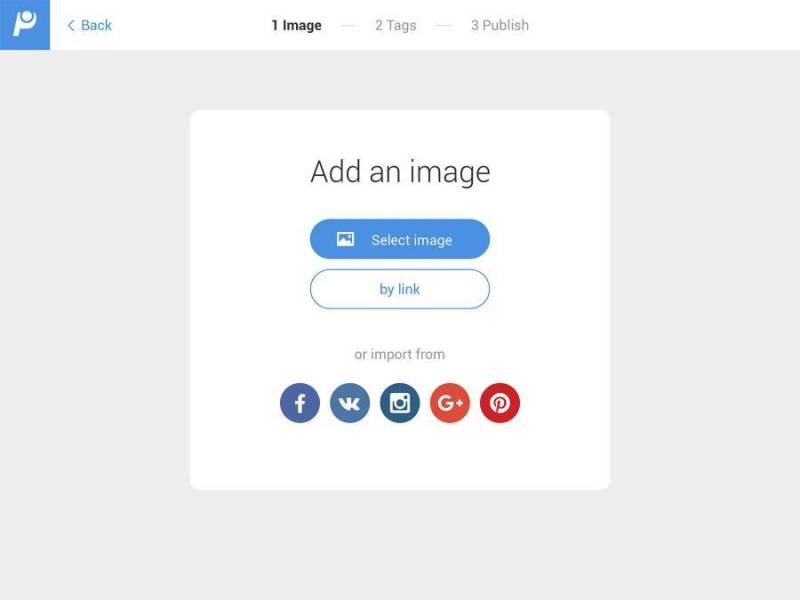
Task: Select the 1 Image step
Action: coord(296,25)
